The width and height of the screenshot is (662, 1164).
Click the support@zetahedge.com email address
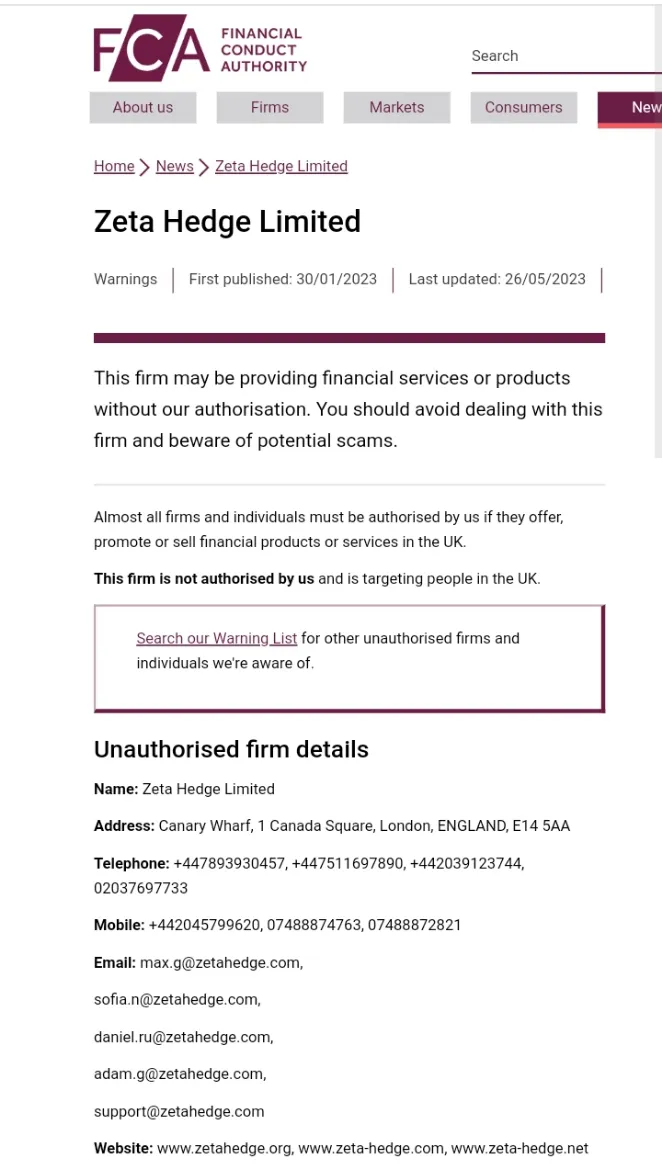point(179,1111)
